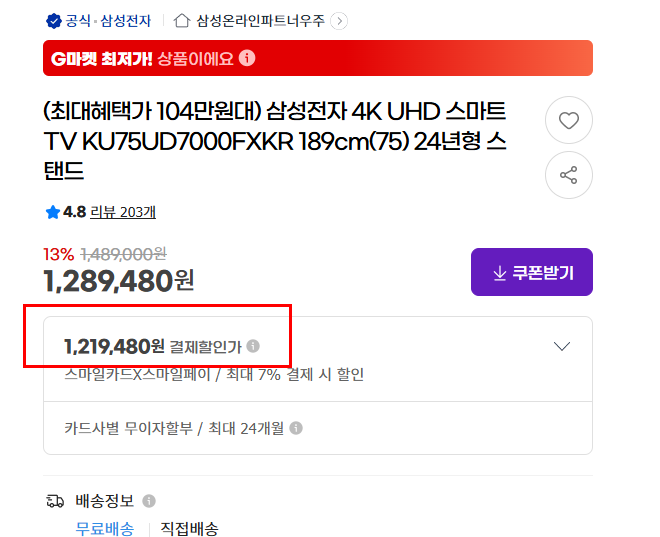
Task: Click info icon beside 결제할인가
Action: pyautogui.click(x=253, y=346)
